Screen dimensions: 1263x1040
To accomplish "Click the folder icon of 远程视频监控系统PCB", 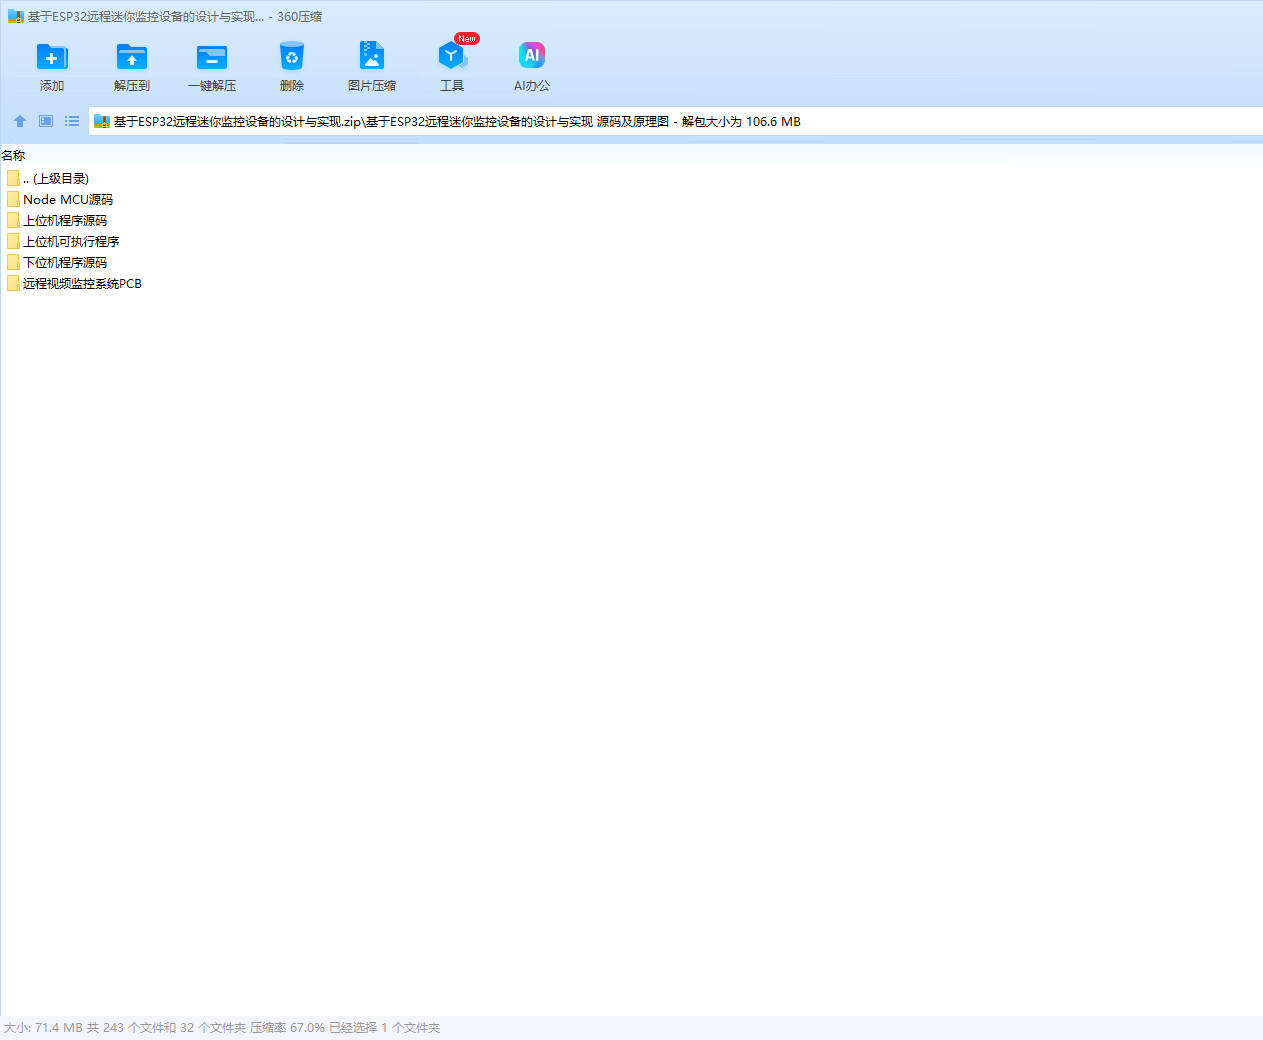I will 13,283.
